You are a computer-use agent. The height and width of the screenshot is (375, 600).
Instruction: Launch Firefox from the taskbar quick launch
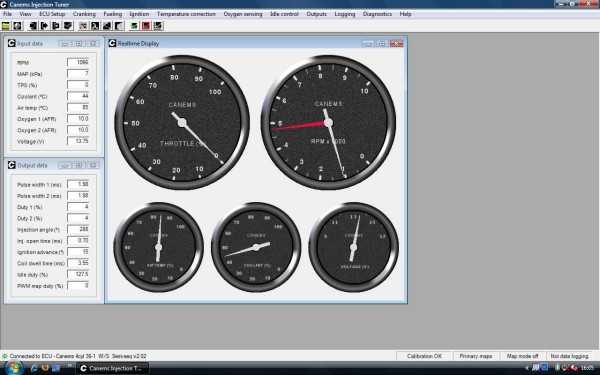45,368
